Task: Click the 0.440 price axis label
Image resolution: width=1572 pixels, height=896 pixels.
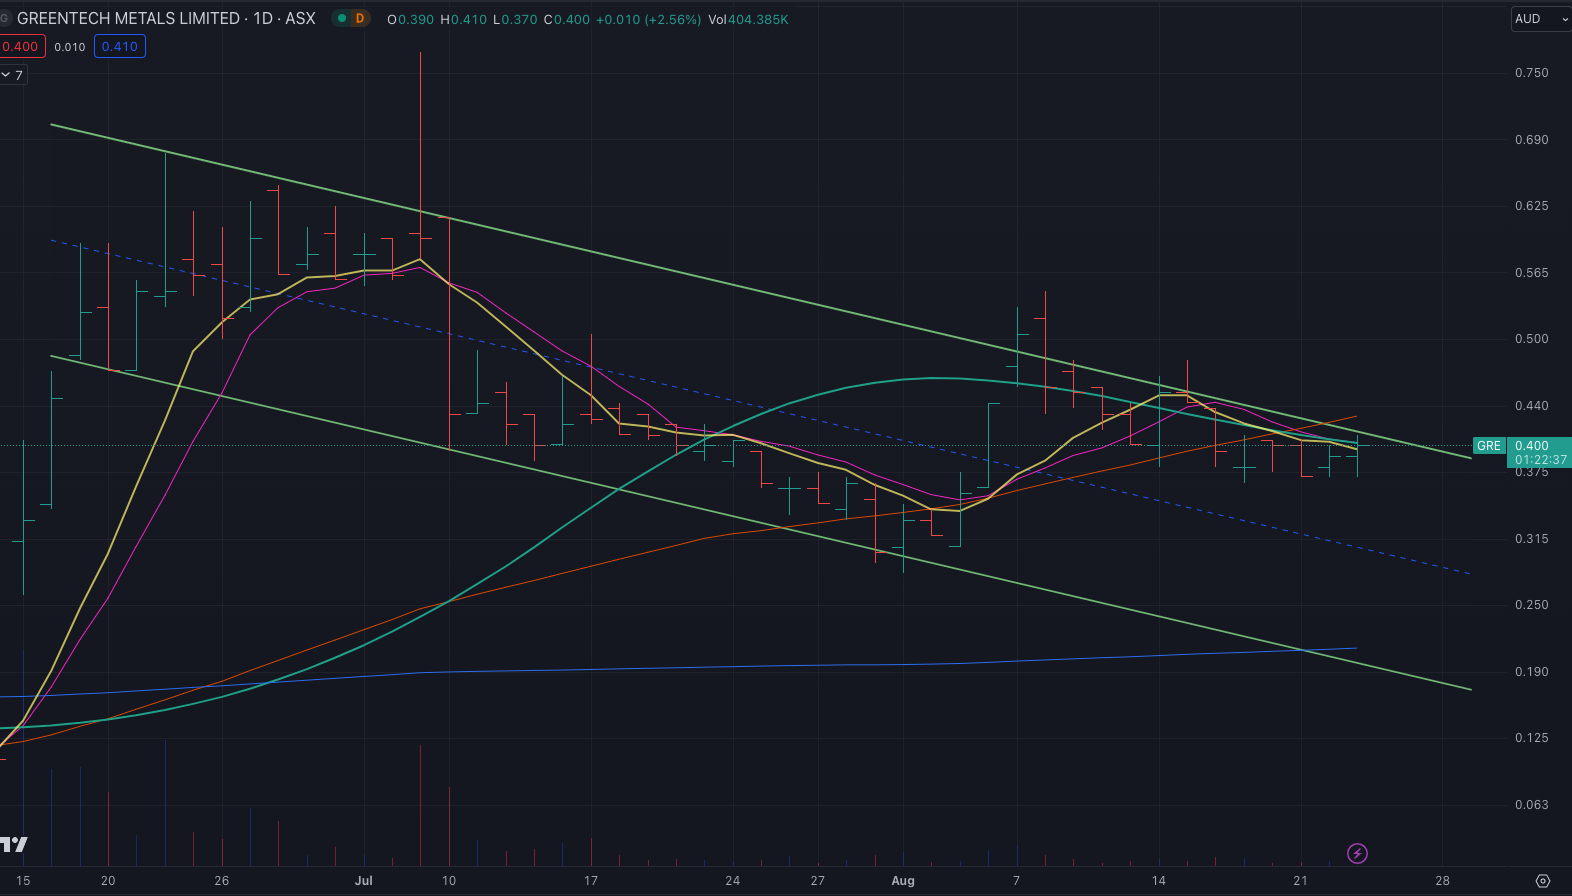Action: (1532, 406)
